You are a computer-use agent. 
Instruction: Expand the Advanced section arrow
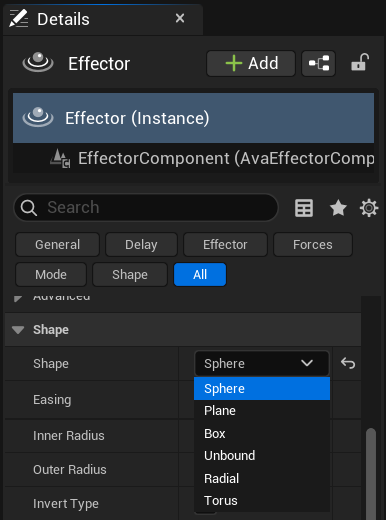click(x=18, y=298)
